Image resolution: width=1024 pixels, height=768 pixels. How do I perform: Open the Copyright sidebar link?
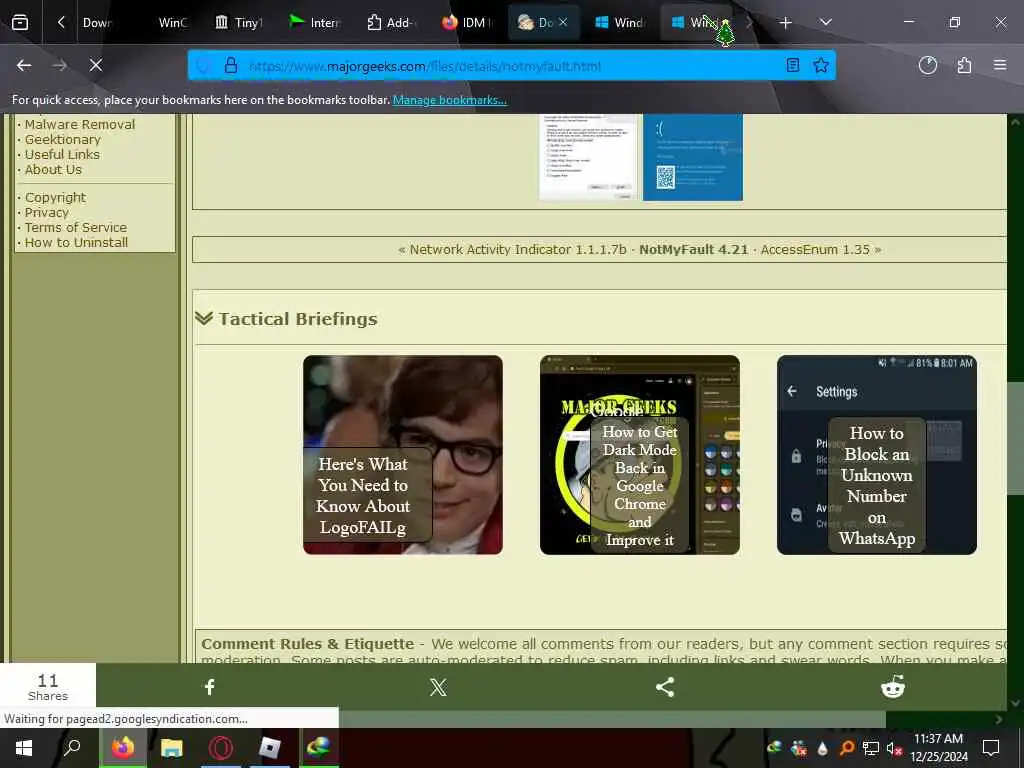point(55,197)
